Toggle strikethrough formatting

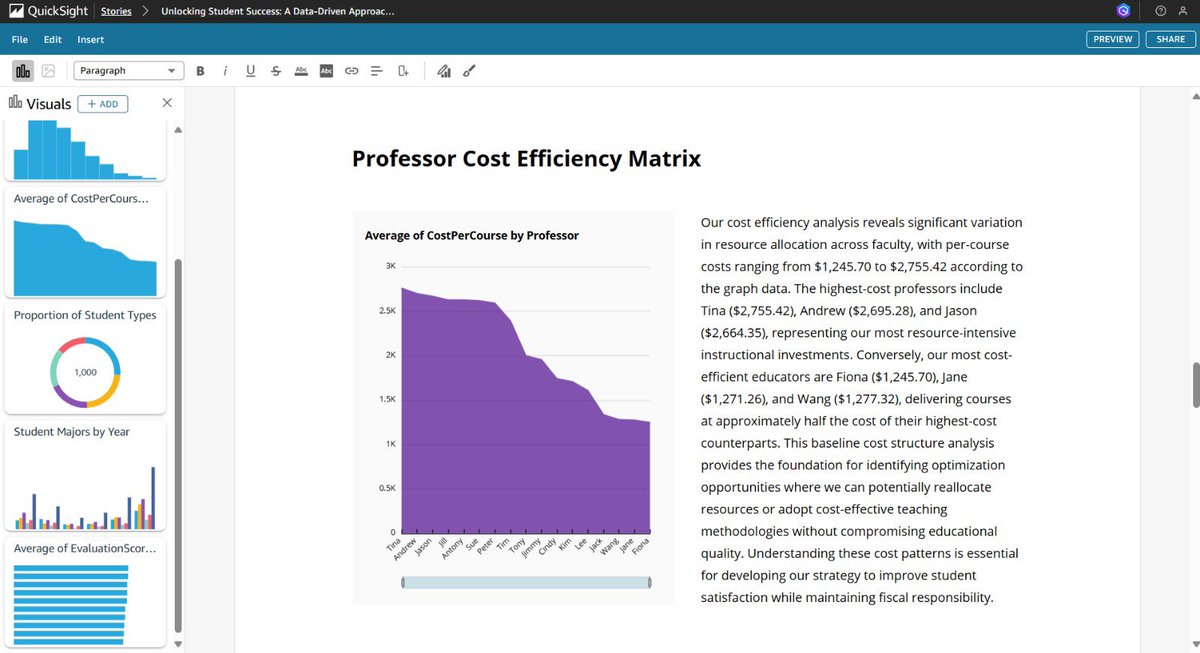[x=275, y=71]
